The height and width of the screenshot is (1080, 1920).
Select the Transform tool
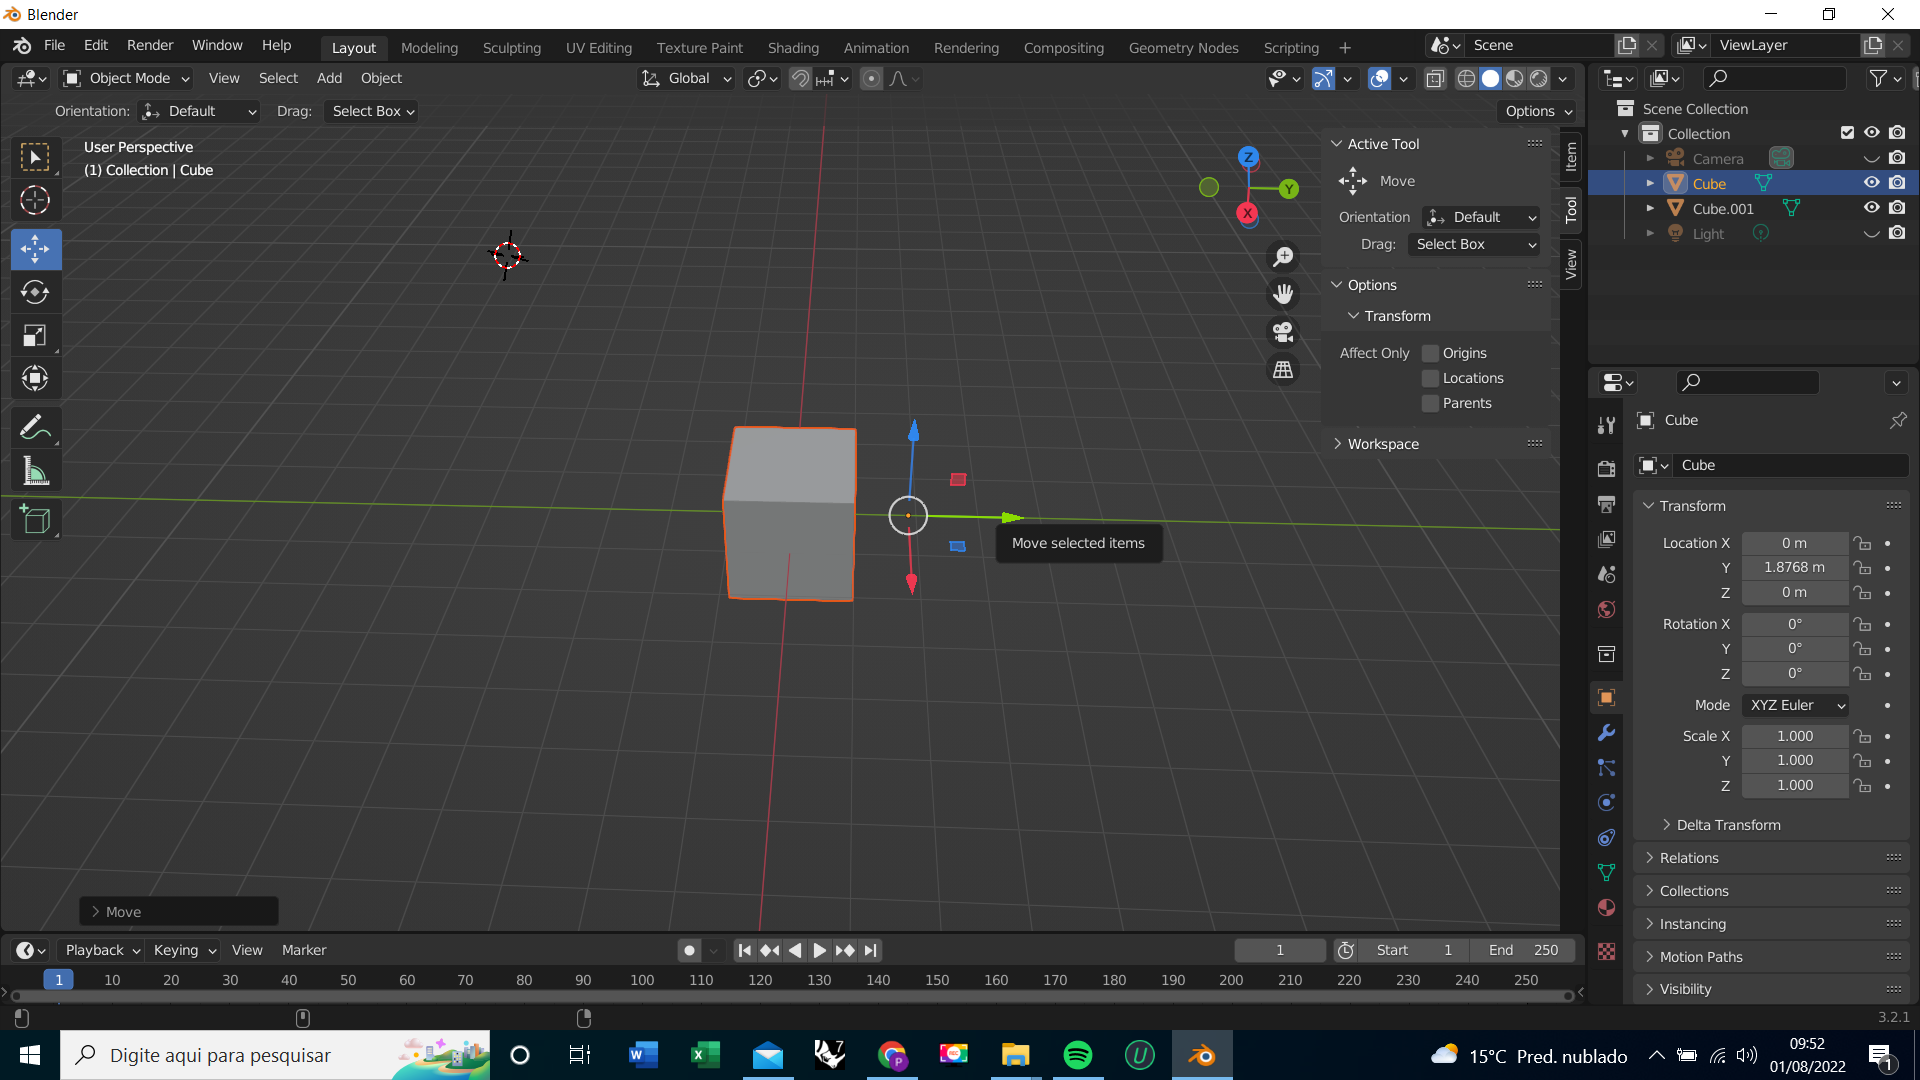pos(35,378)
